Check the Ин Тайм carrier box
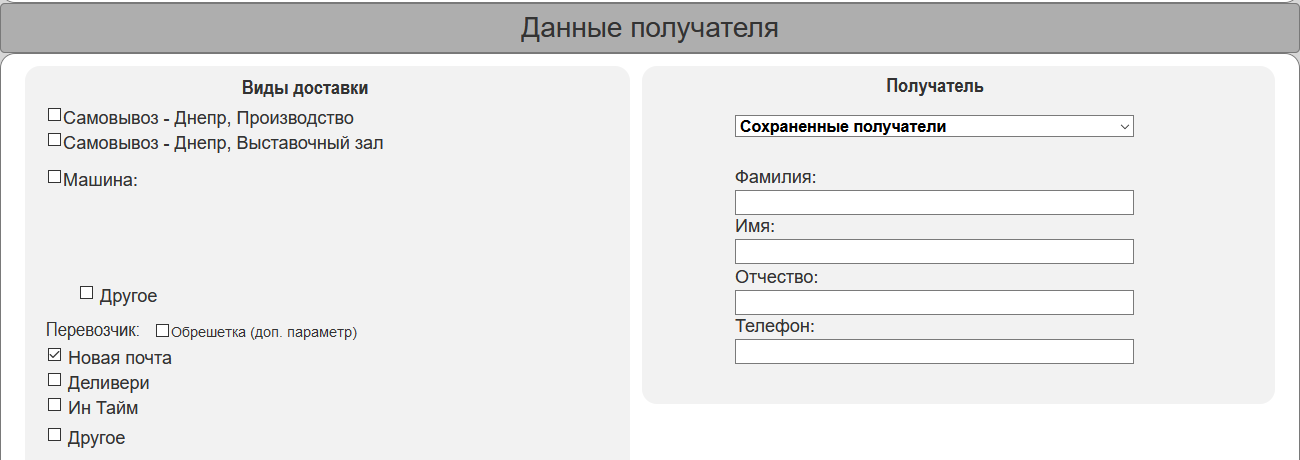The width and height of the screenshot is (1300, 460). click(x=55, y=405)
